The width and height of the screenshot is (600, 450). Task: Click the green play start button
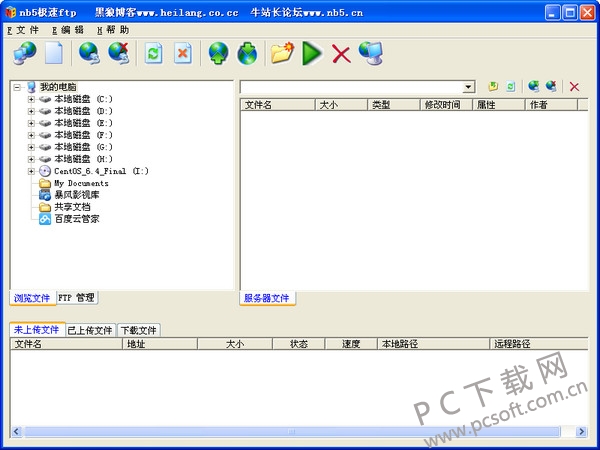coord(312,53)
